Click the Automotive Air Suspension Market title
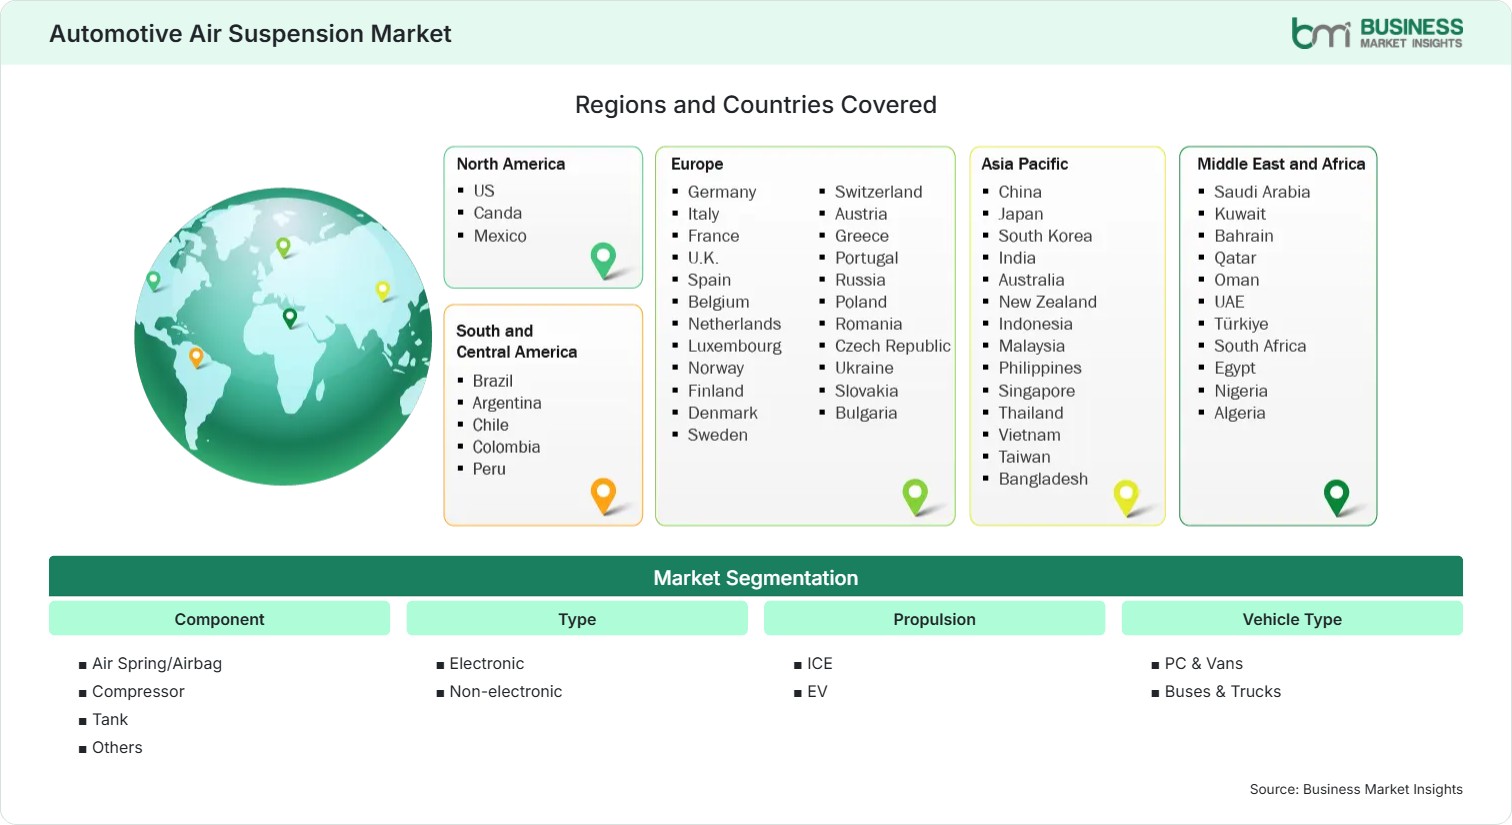Screen dimensions: 1512x825 [250, 34]
